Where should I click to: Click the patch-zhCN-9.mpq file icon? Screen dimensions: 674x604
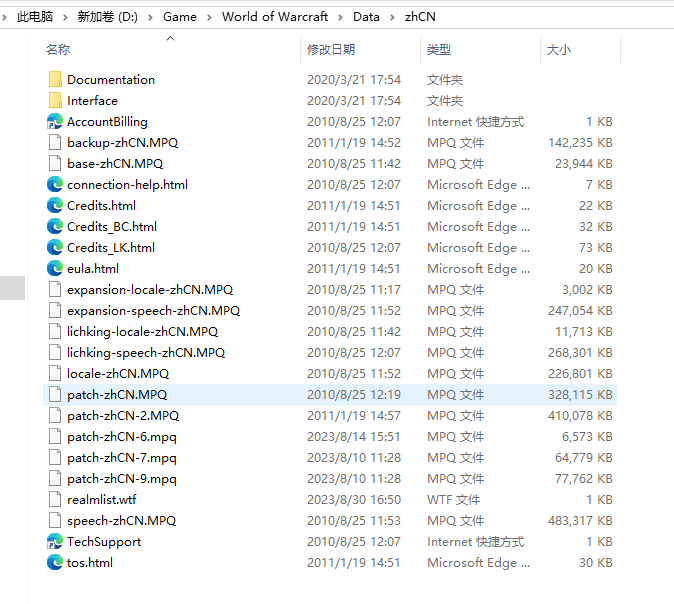[55, 478]
